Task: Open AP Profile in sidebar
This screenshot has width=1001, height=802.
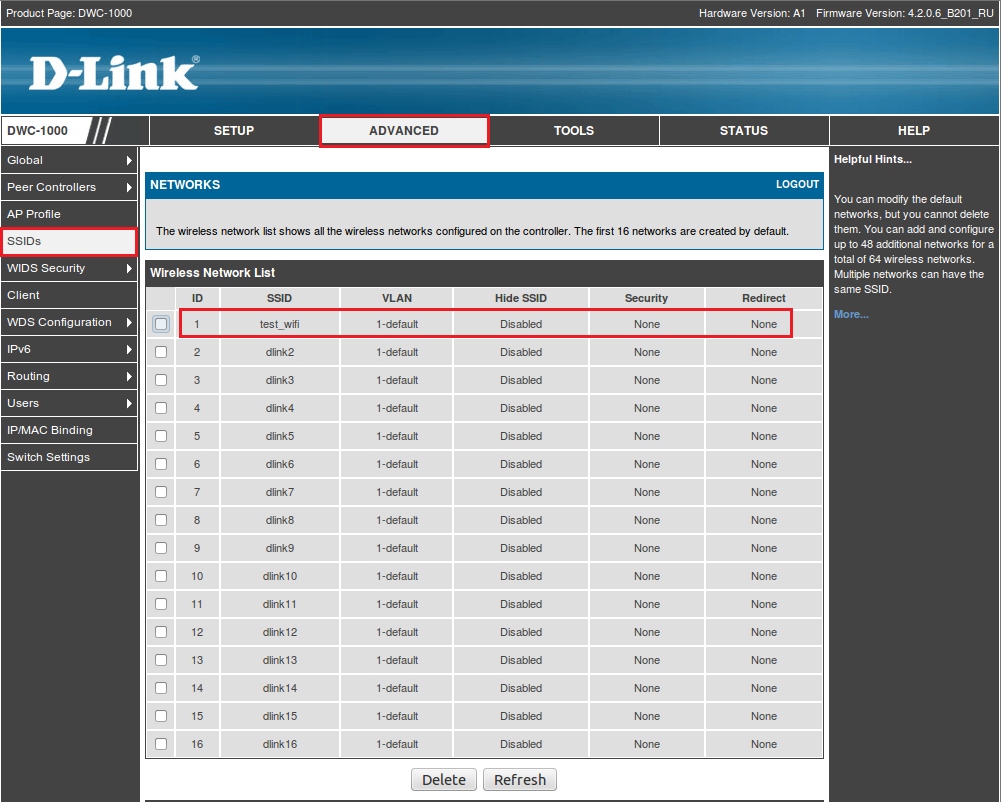Action: 68,214
